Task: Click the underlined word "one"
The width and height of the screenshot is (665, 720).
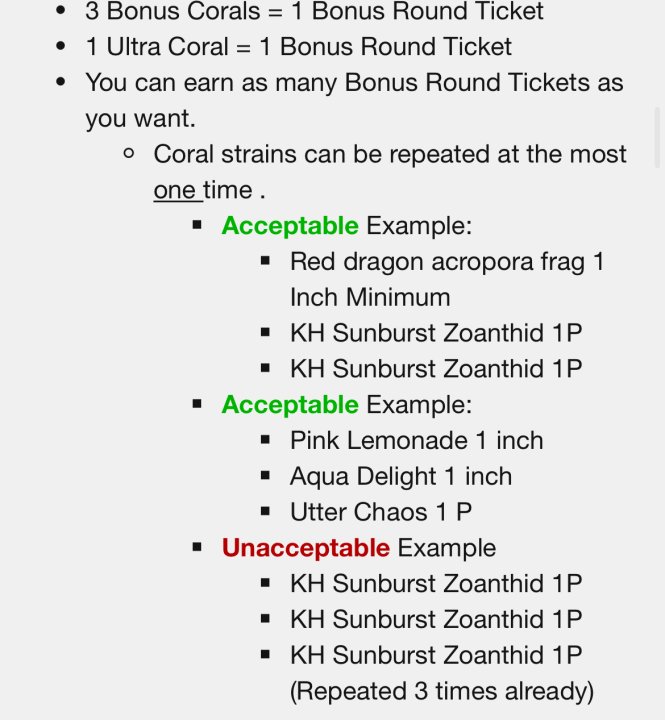Action: [175, 190]
